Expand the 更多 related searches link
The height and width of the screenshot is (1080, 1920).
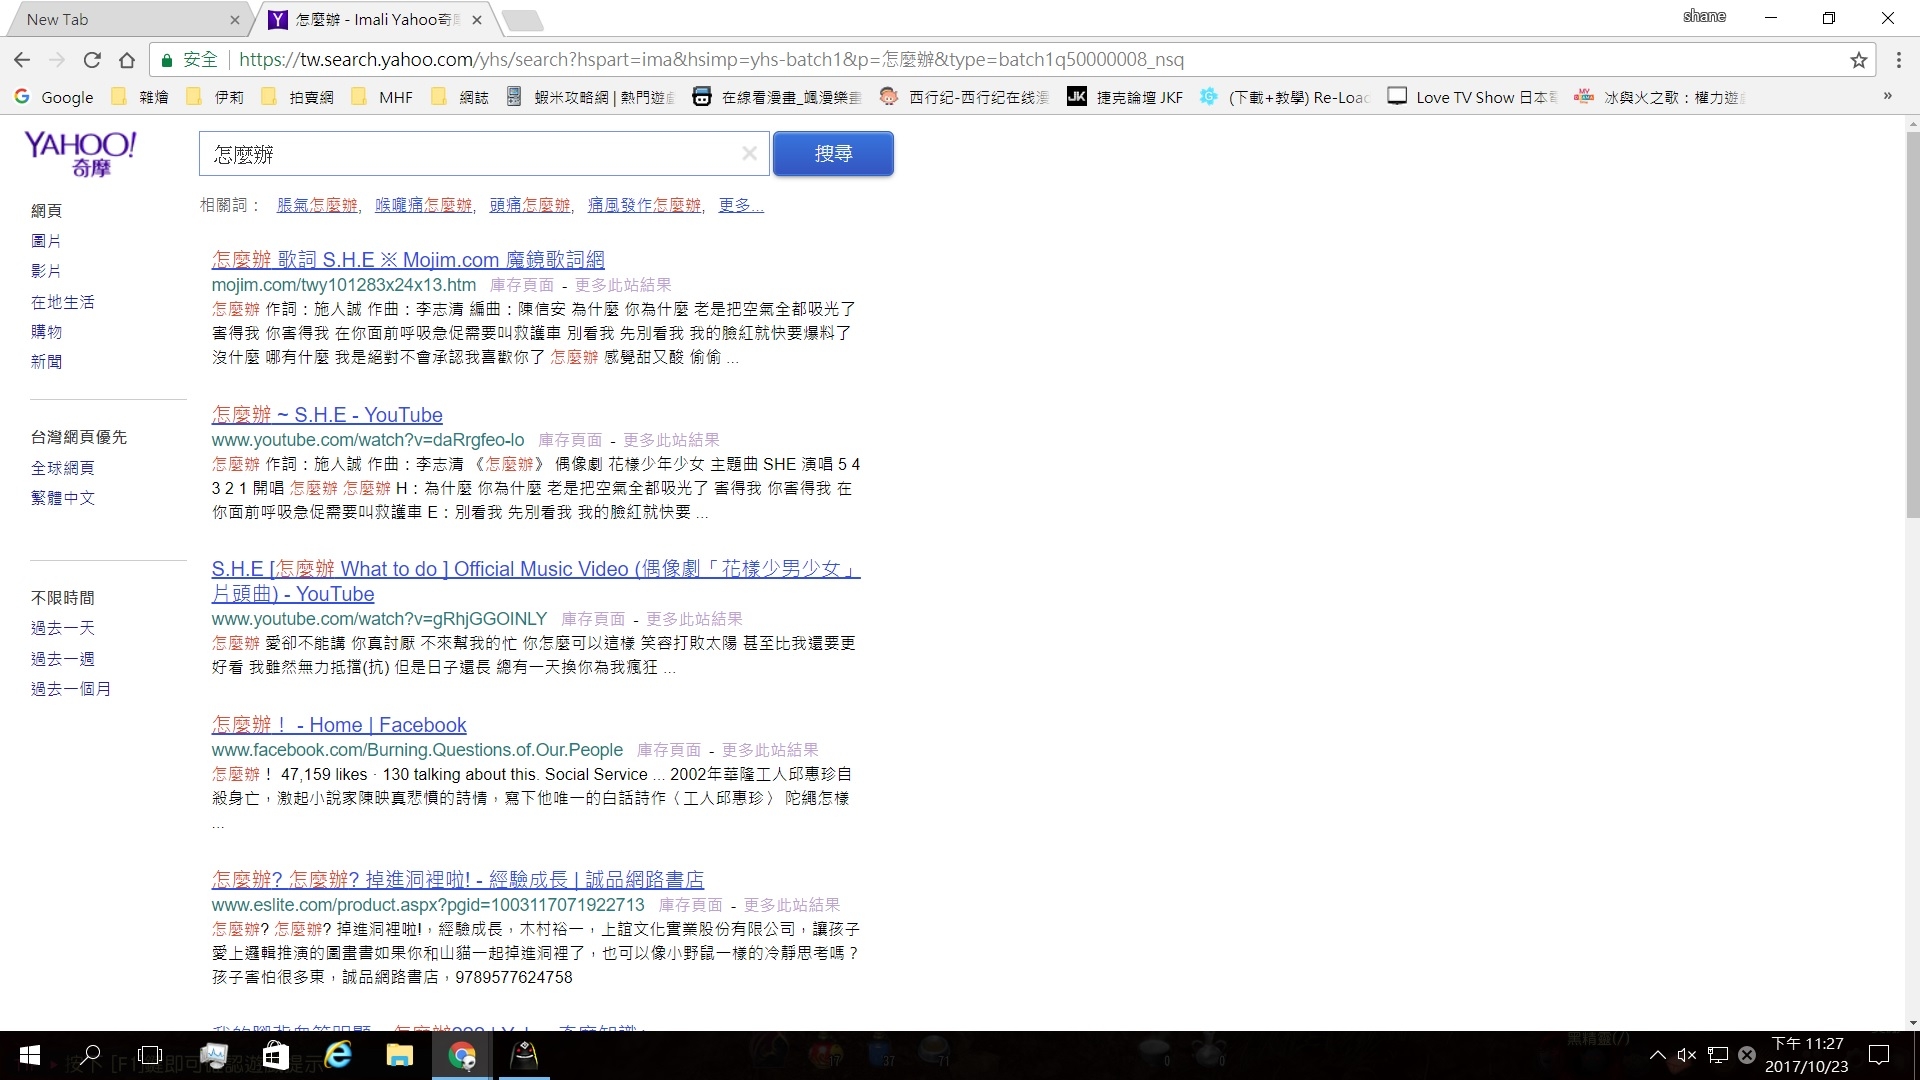[741, 205]
